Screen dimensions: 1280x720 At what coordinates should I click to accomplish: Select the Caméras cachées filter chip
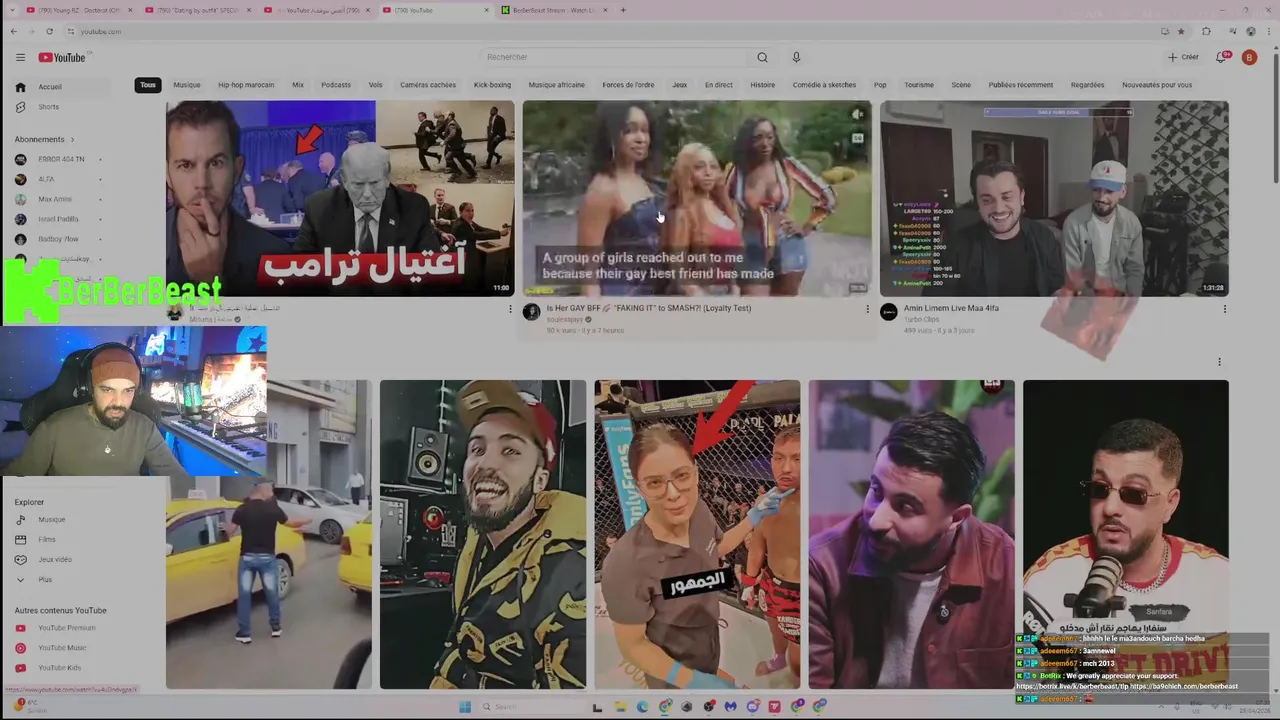pos(428,85)
